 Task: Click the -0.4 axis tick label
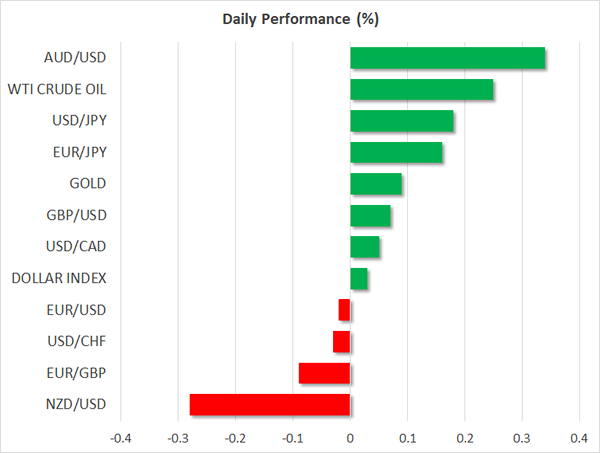coord(120,438)
